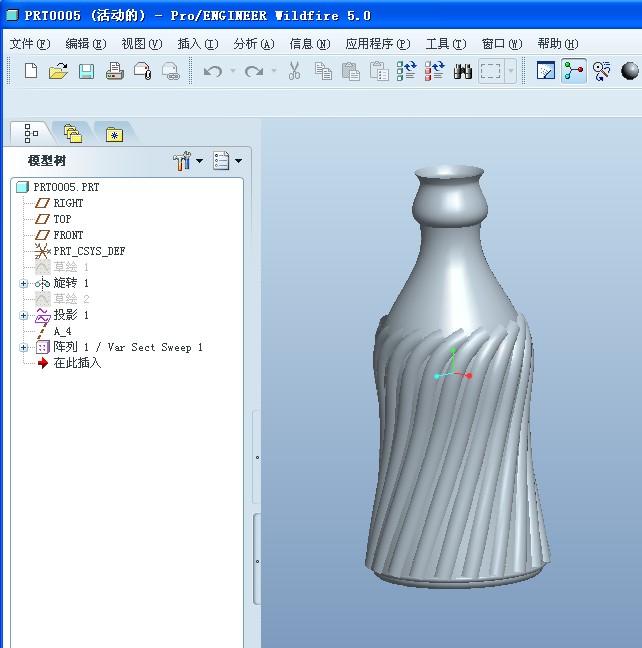Redo the last undone operation

click(254, 71)
